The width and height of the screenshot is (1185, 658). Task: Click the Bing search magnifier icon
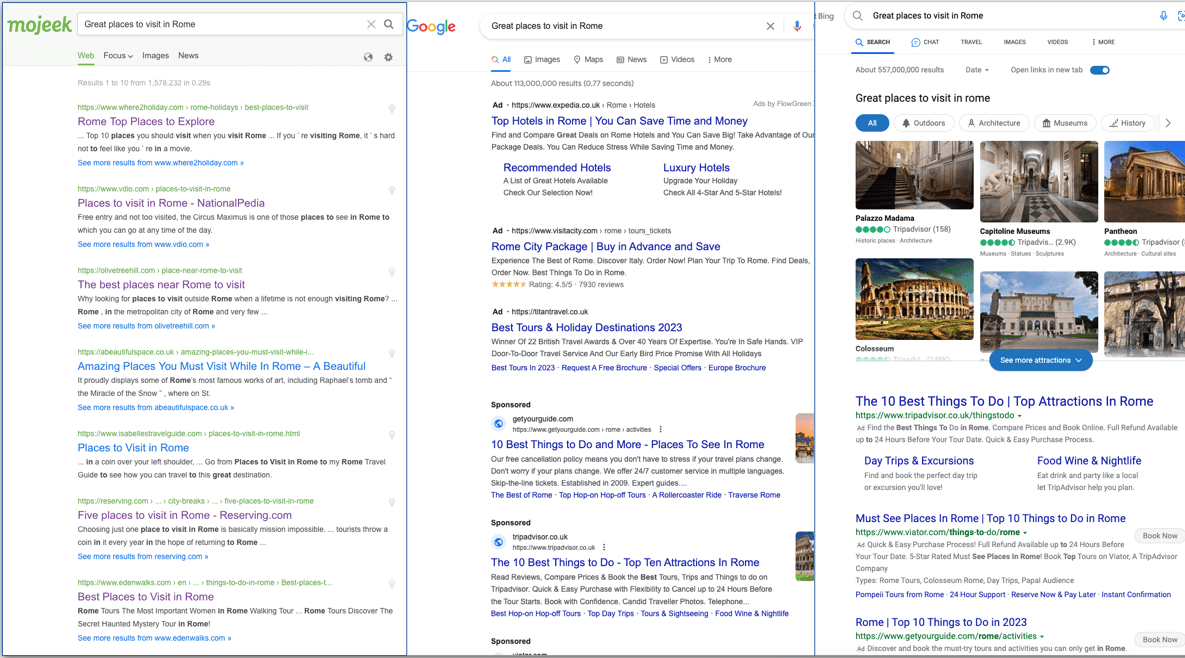tap(858, 15)
